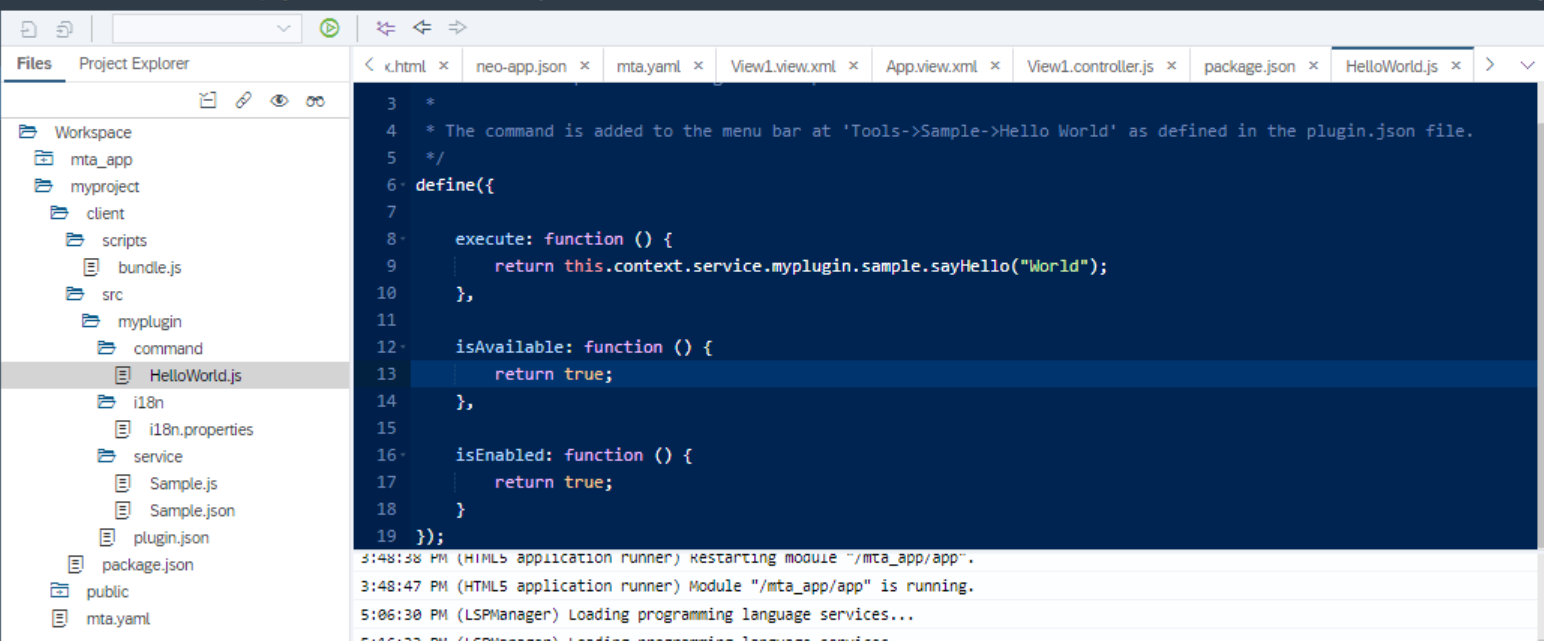This screenshot has width=1544, height=641.
Task: Close the package.json tab
Action: pos(1313,66)
